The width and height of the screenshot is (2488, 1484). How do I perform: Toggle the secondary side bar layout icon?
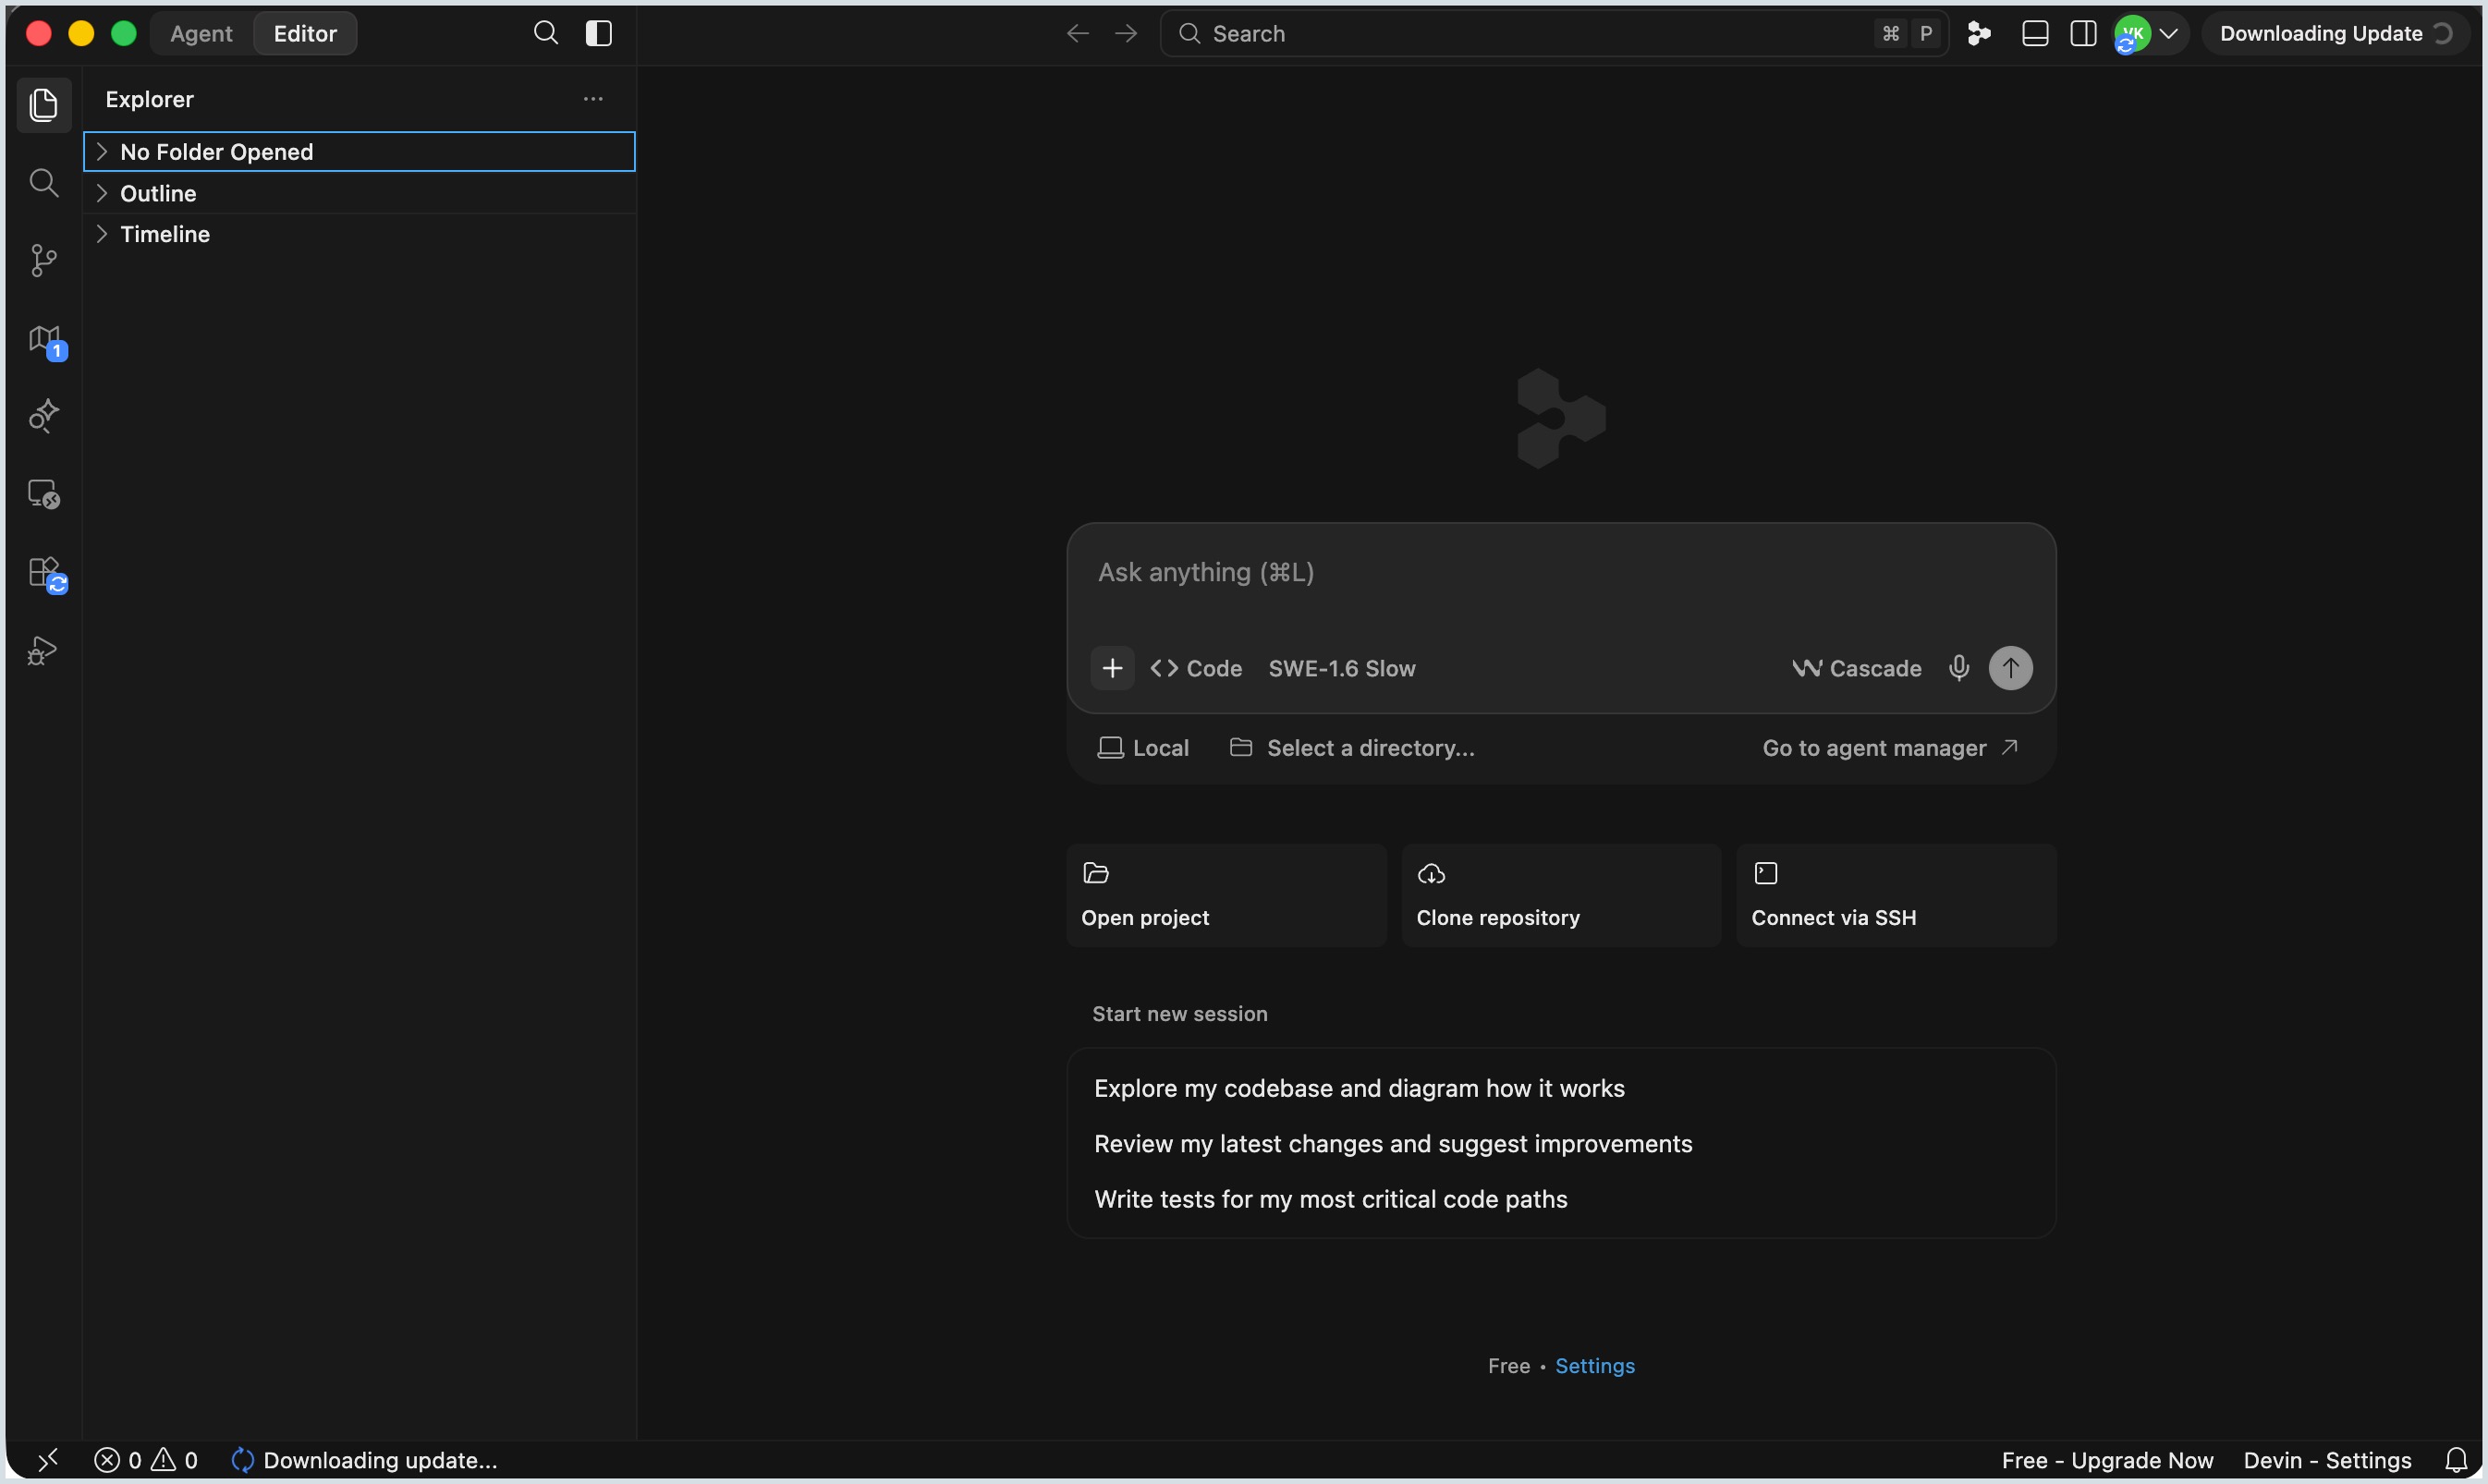tap(2083, 33)
